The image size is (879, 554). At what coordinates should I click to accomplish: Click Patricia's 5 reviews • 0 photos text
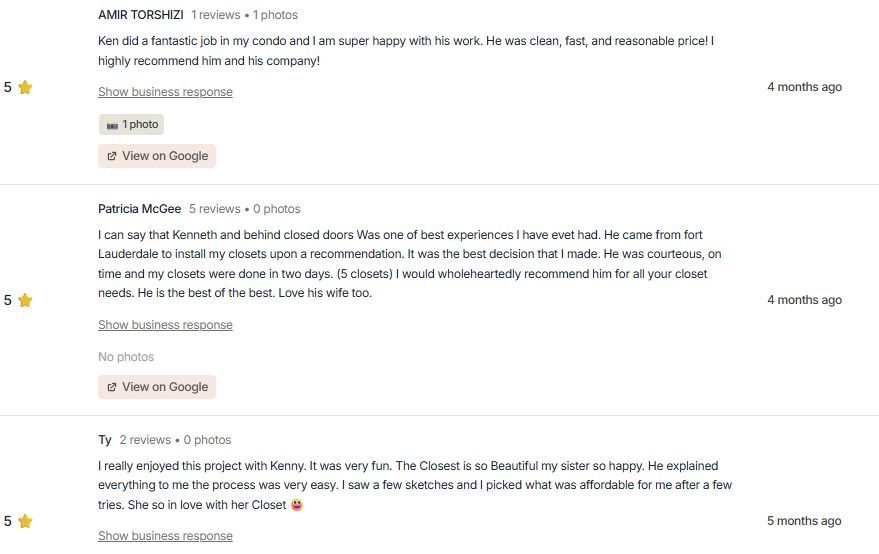point(244,209)
